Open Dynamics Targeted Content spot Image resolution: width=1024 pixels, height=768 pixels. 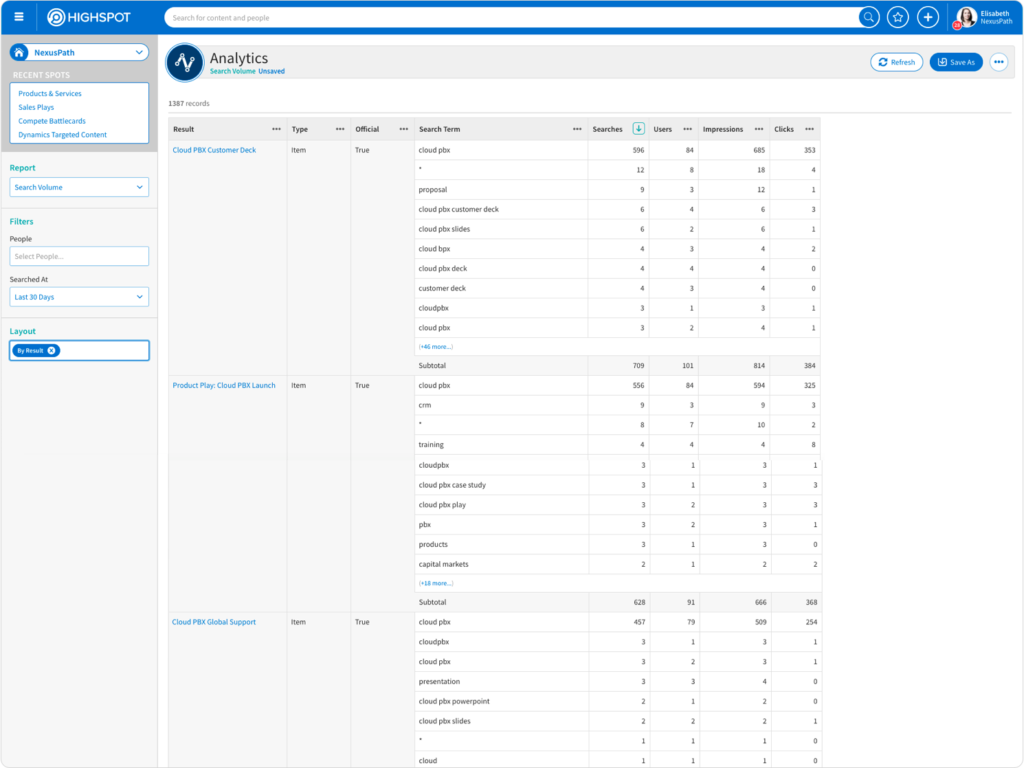tap(62, 135)
